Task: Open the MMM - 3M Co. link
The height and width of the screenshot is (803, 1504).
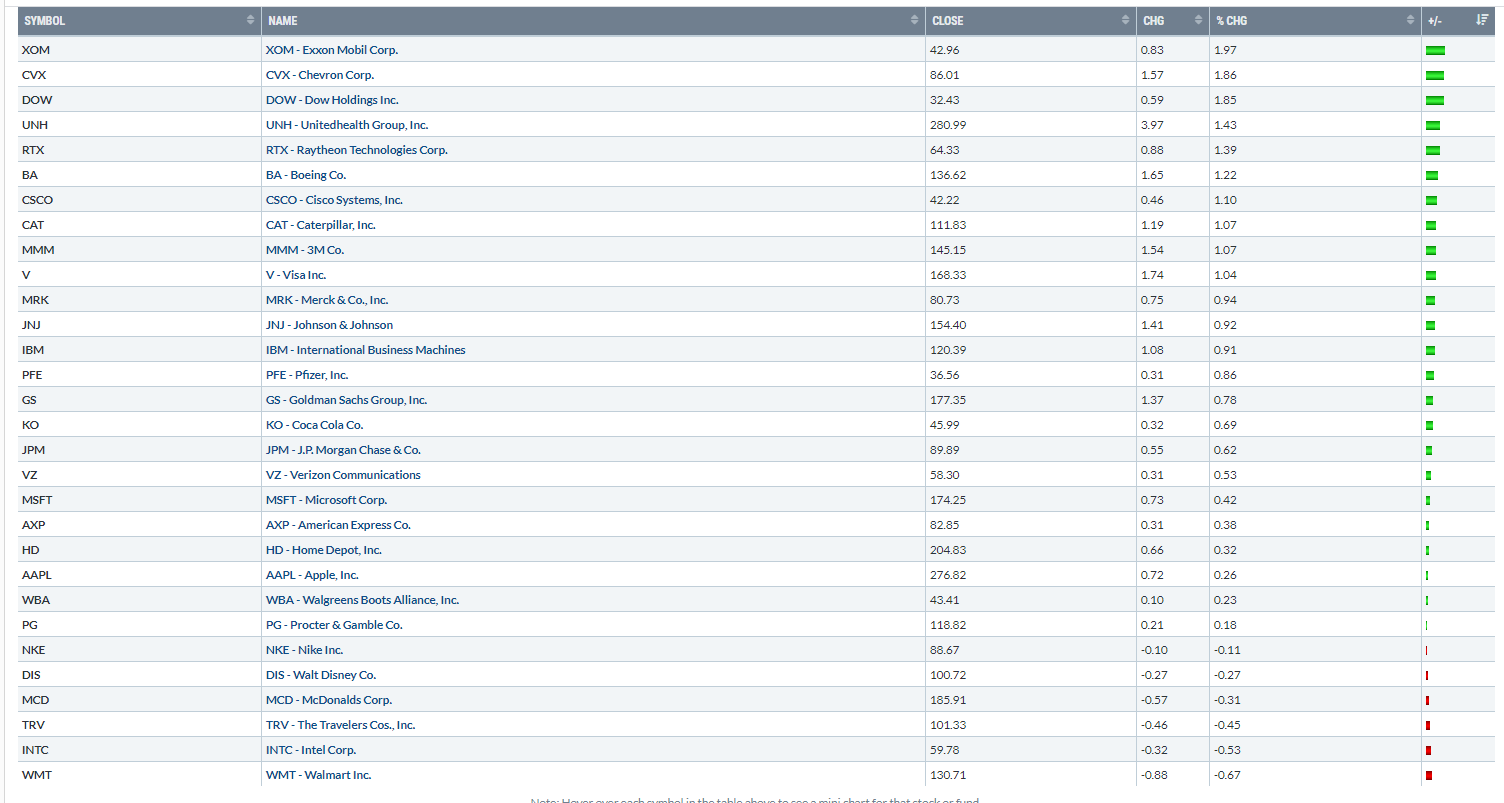Action: click(305, 250)
